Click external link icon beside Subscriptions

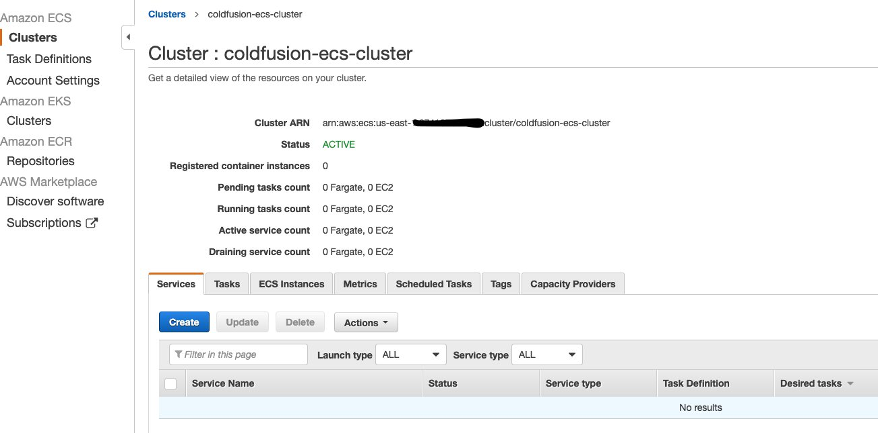click(92, 223)
